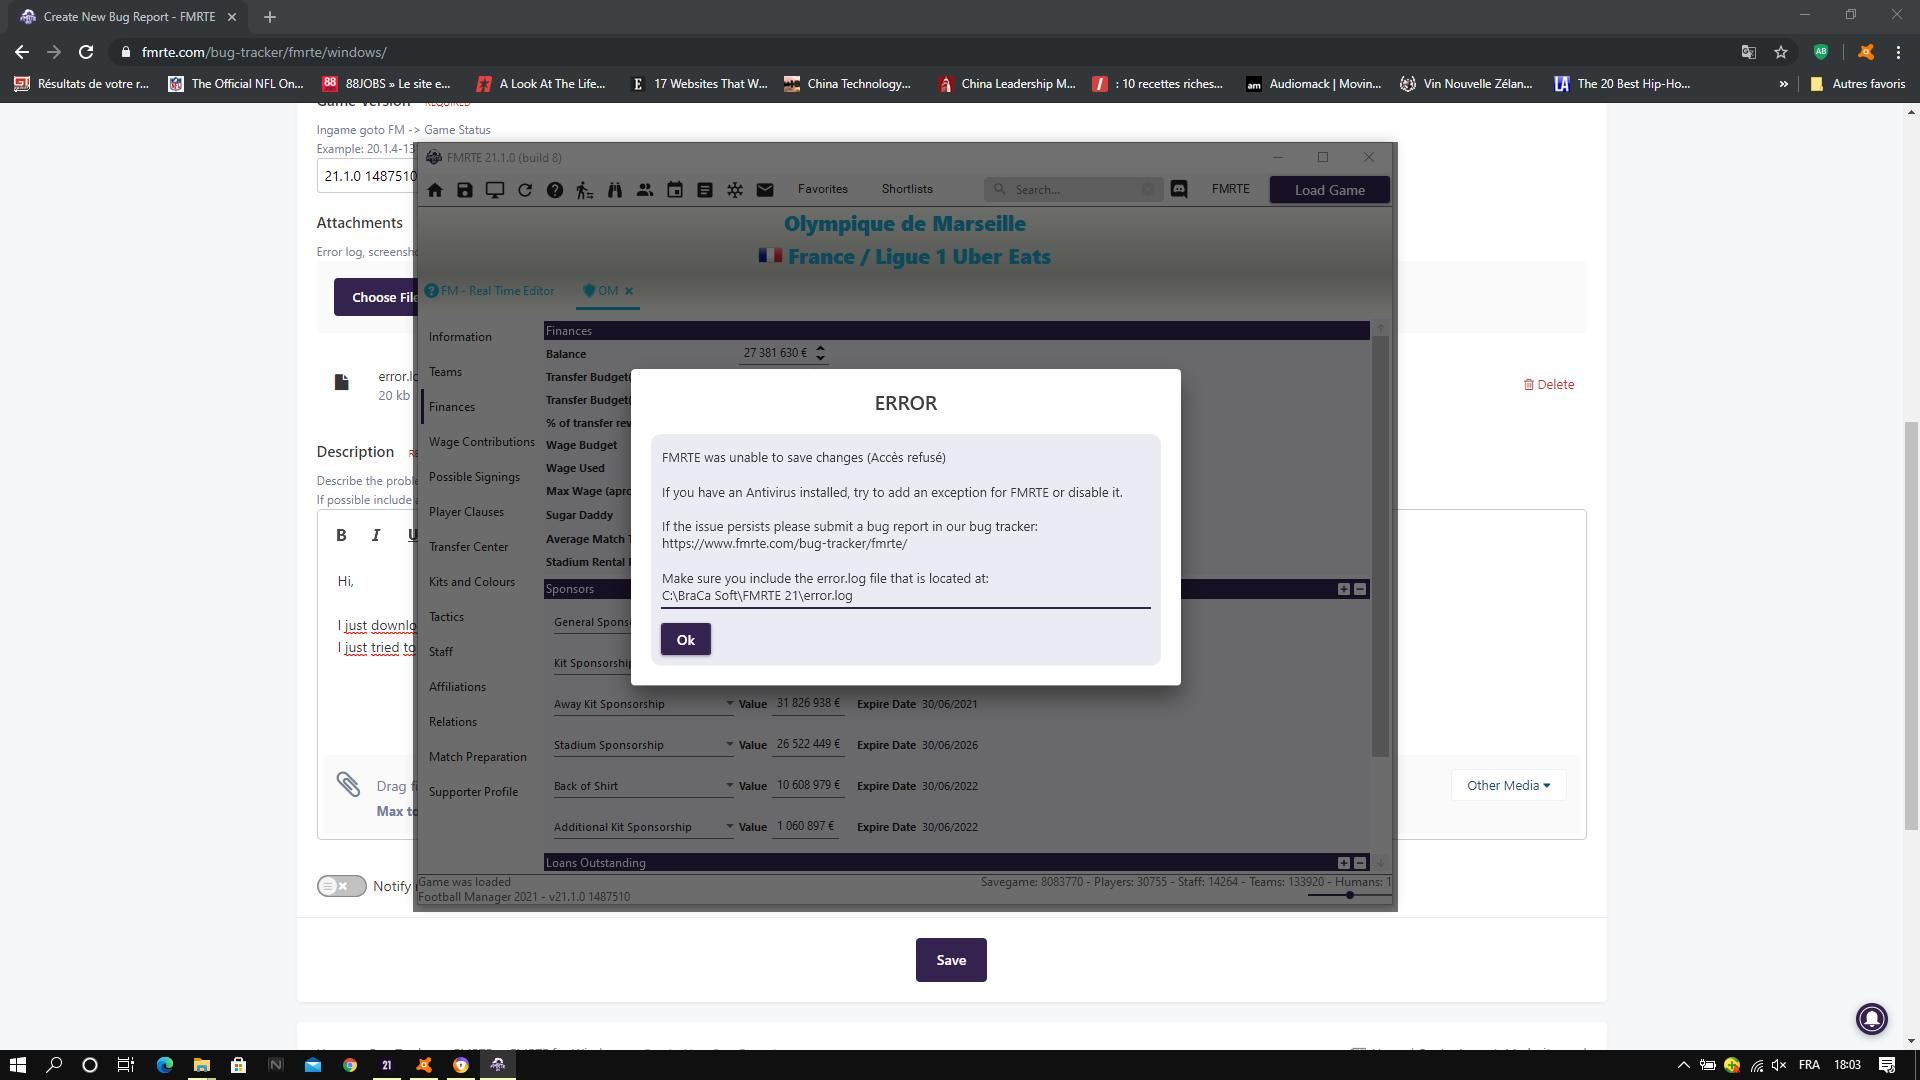Clear the FMRTE search field with X icon
The image size is (1920, 1080).
[x=1147, y=190]
